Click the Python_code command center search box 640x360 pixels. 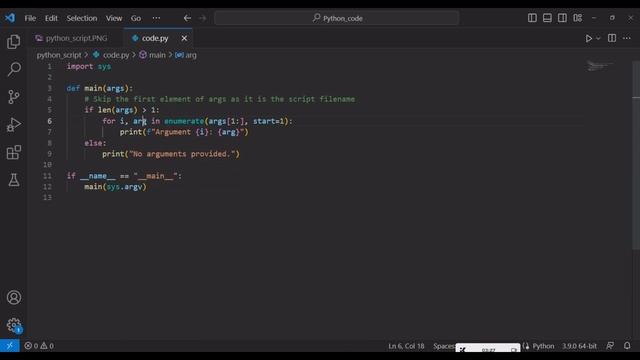(337, 18)
